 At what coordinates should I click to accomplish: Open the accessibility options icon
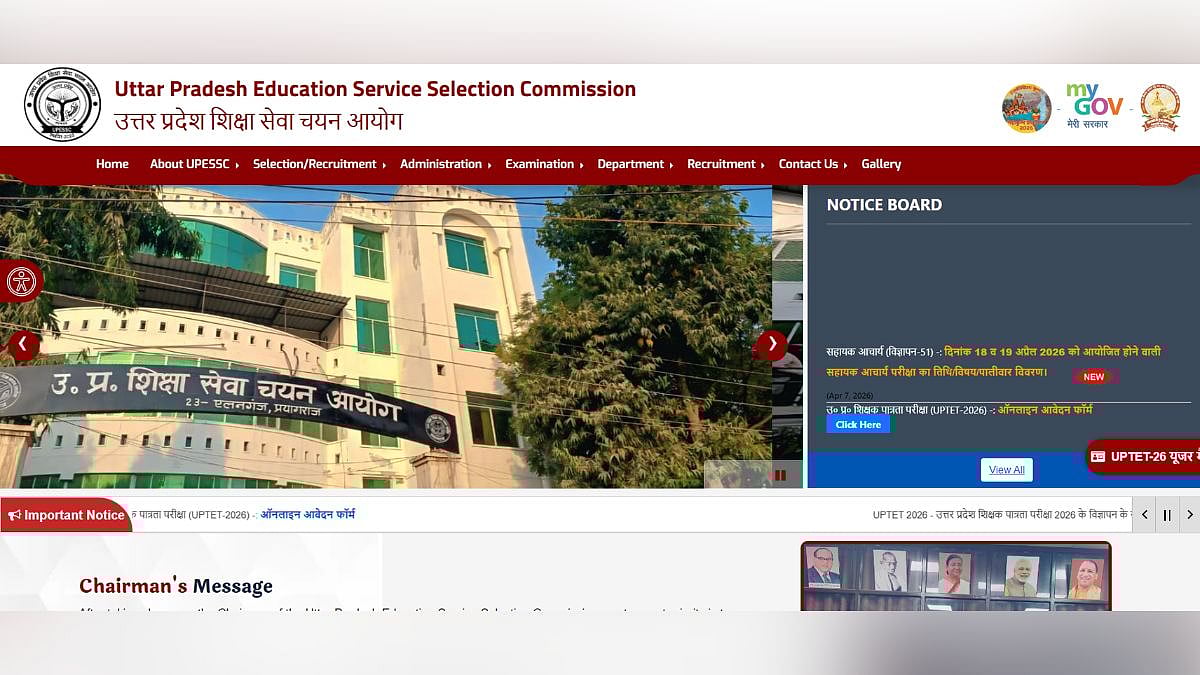tap(20, 282)
